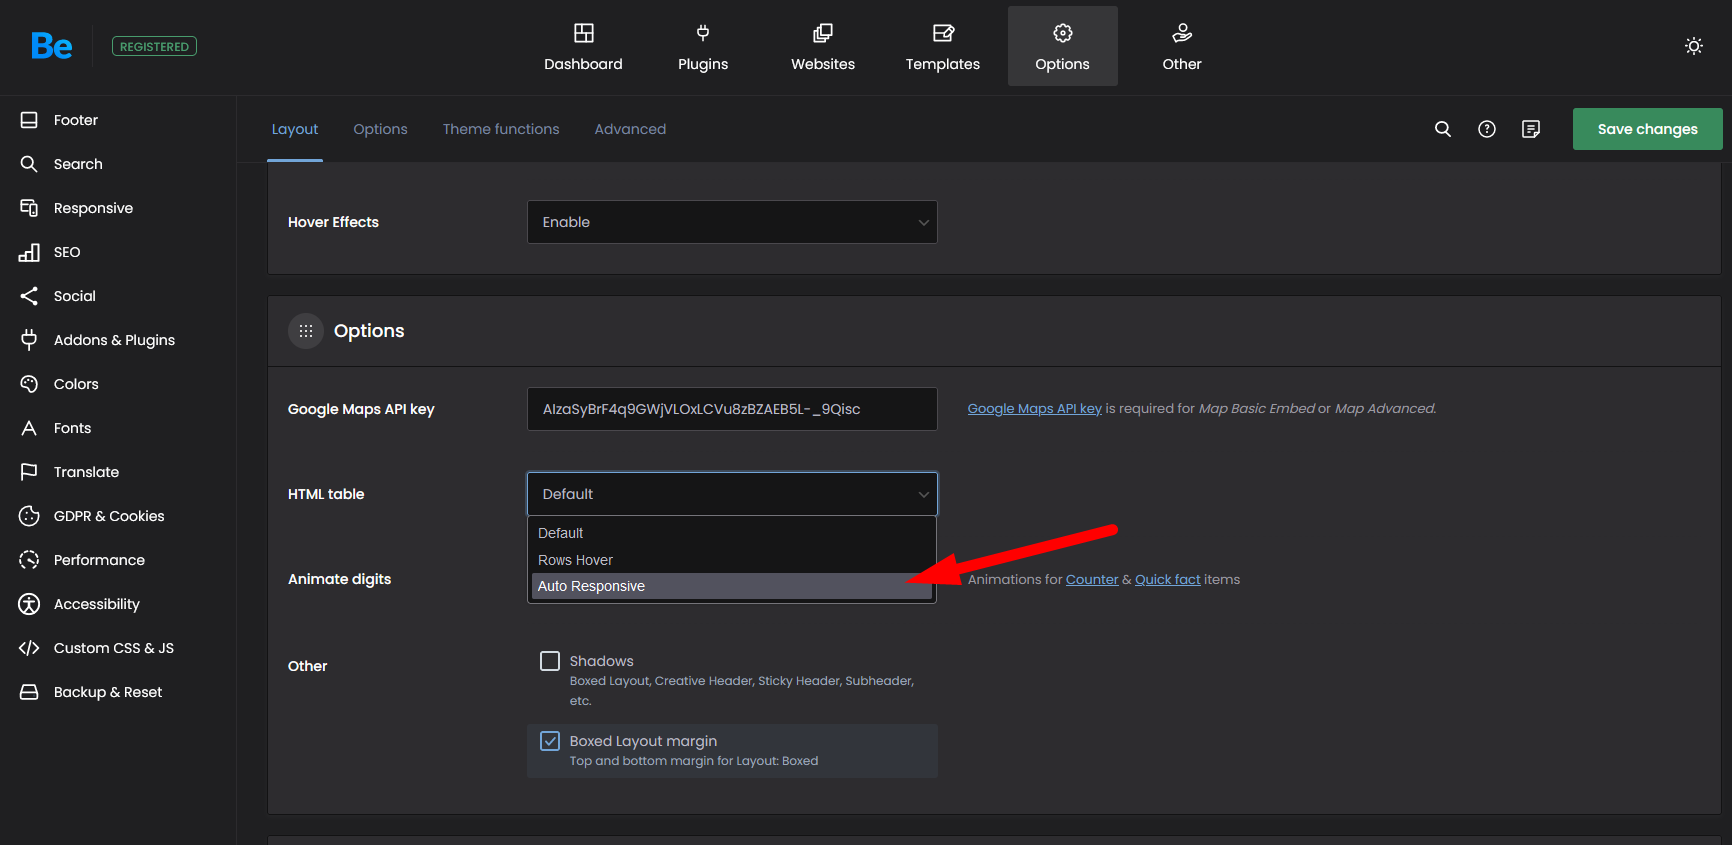
Task: Open the Plugins section
Action: [703, 46]
